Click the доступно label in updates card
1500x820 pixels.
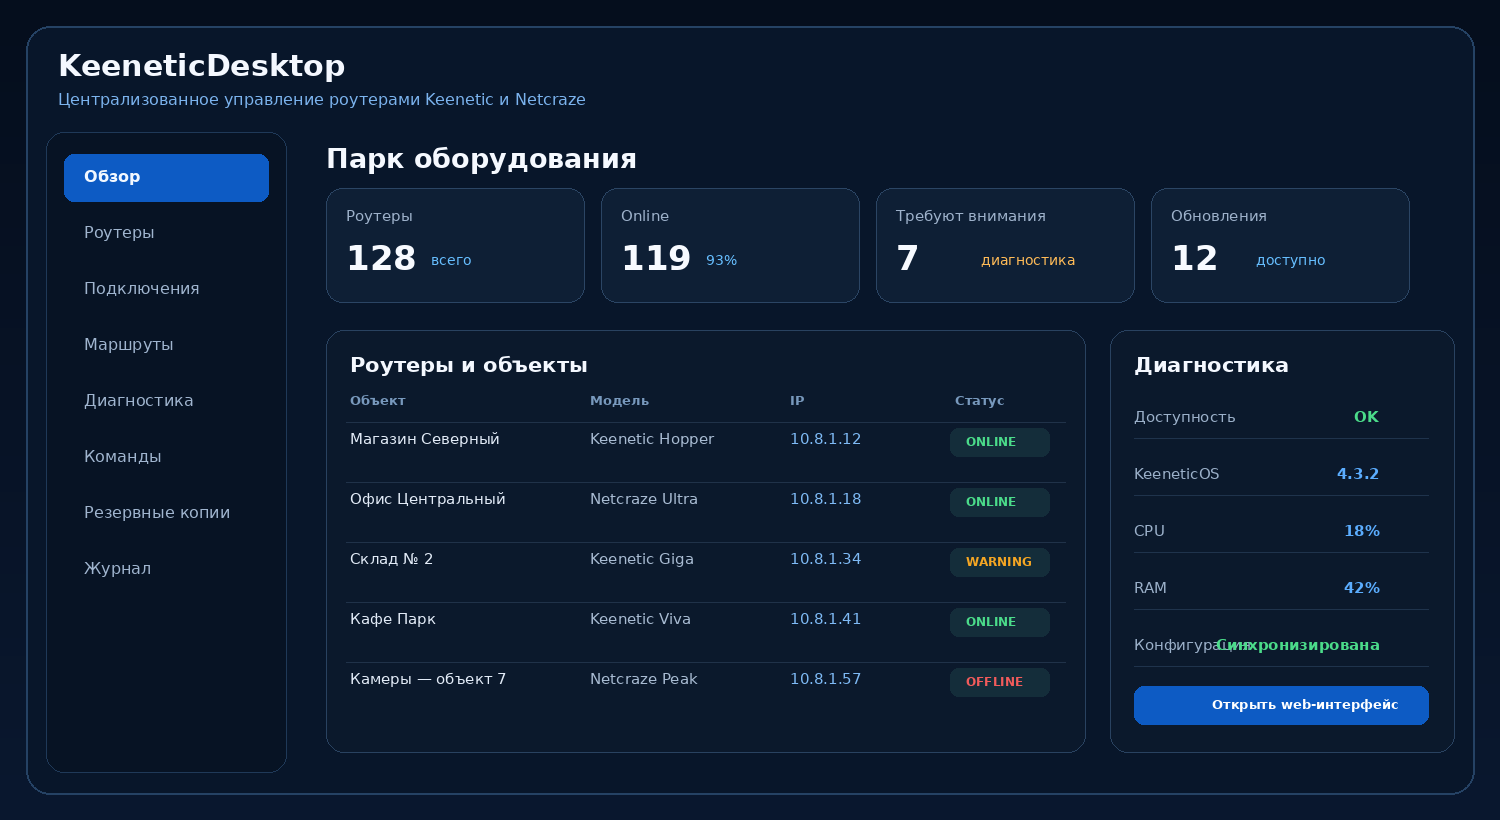point(1291,260)
